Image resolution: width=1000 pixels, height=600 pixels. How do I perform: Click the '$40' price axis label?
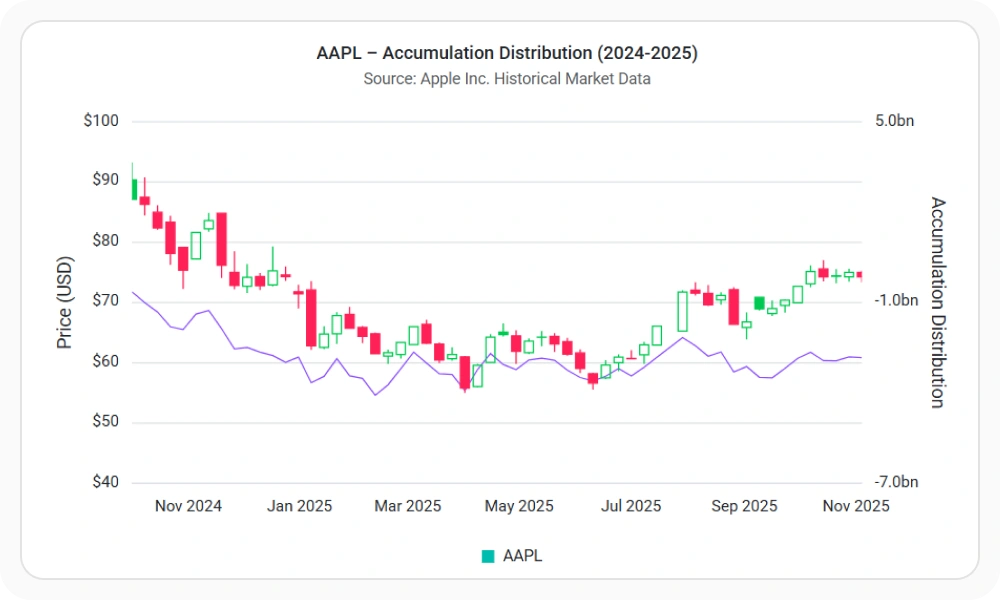pyautogui.click(x=105, y=482)
